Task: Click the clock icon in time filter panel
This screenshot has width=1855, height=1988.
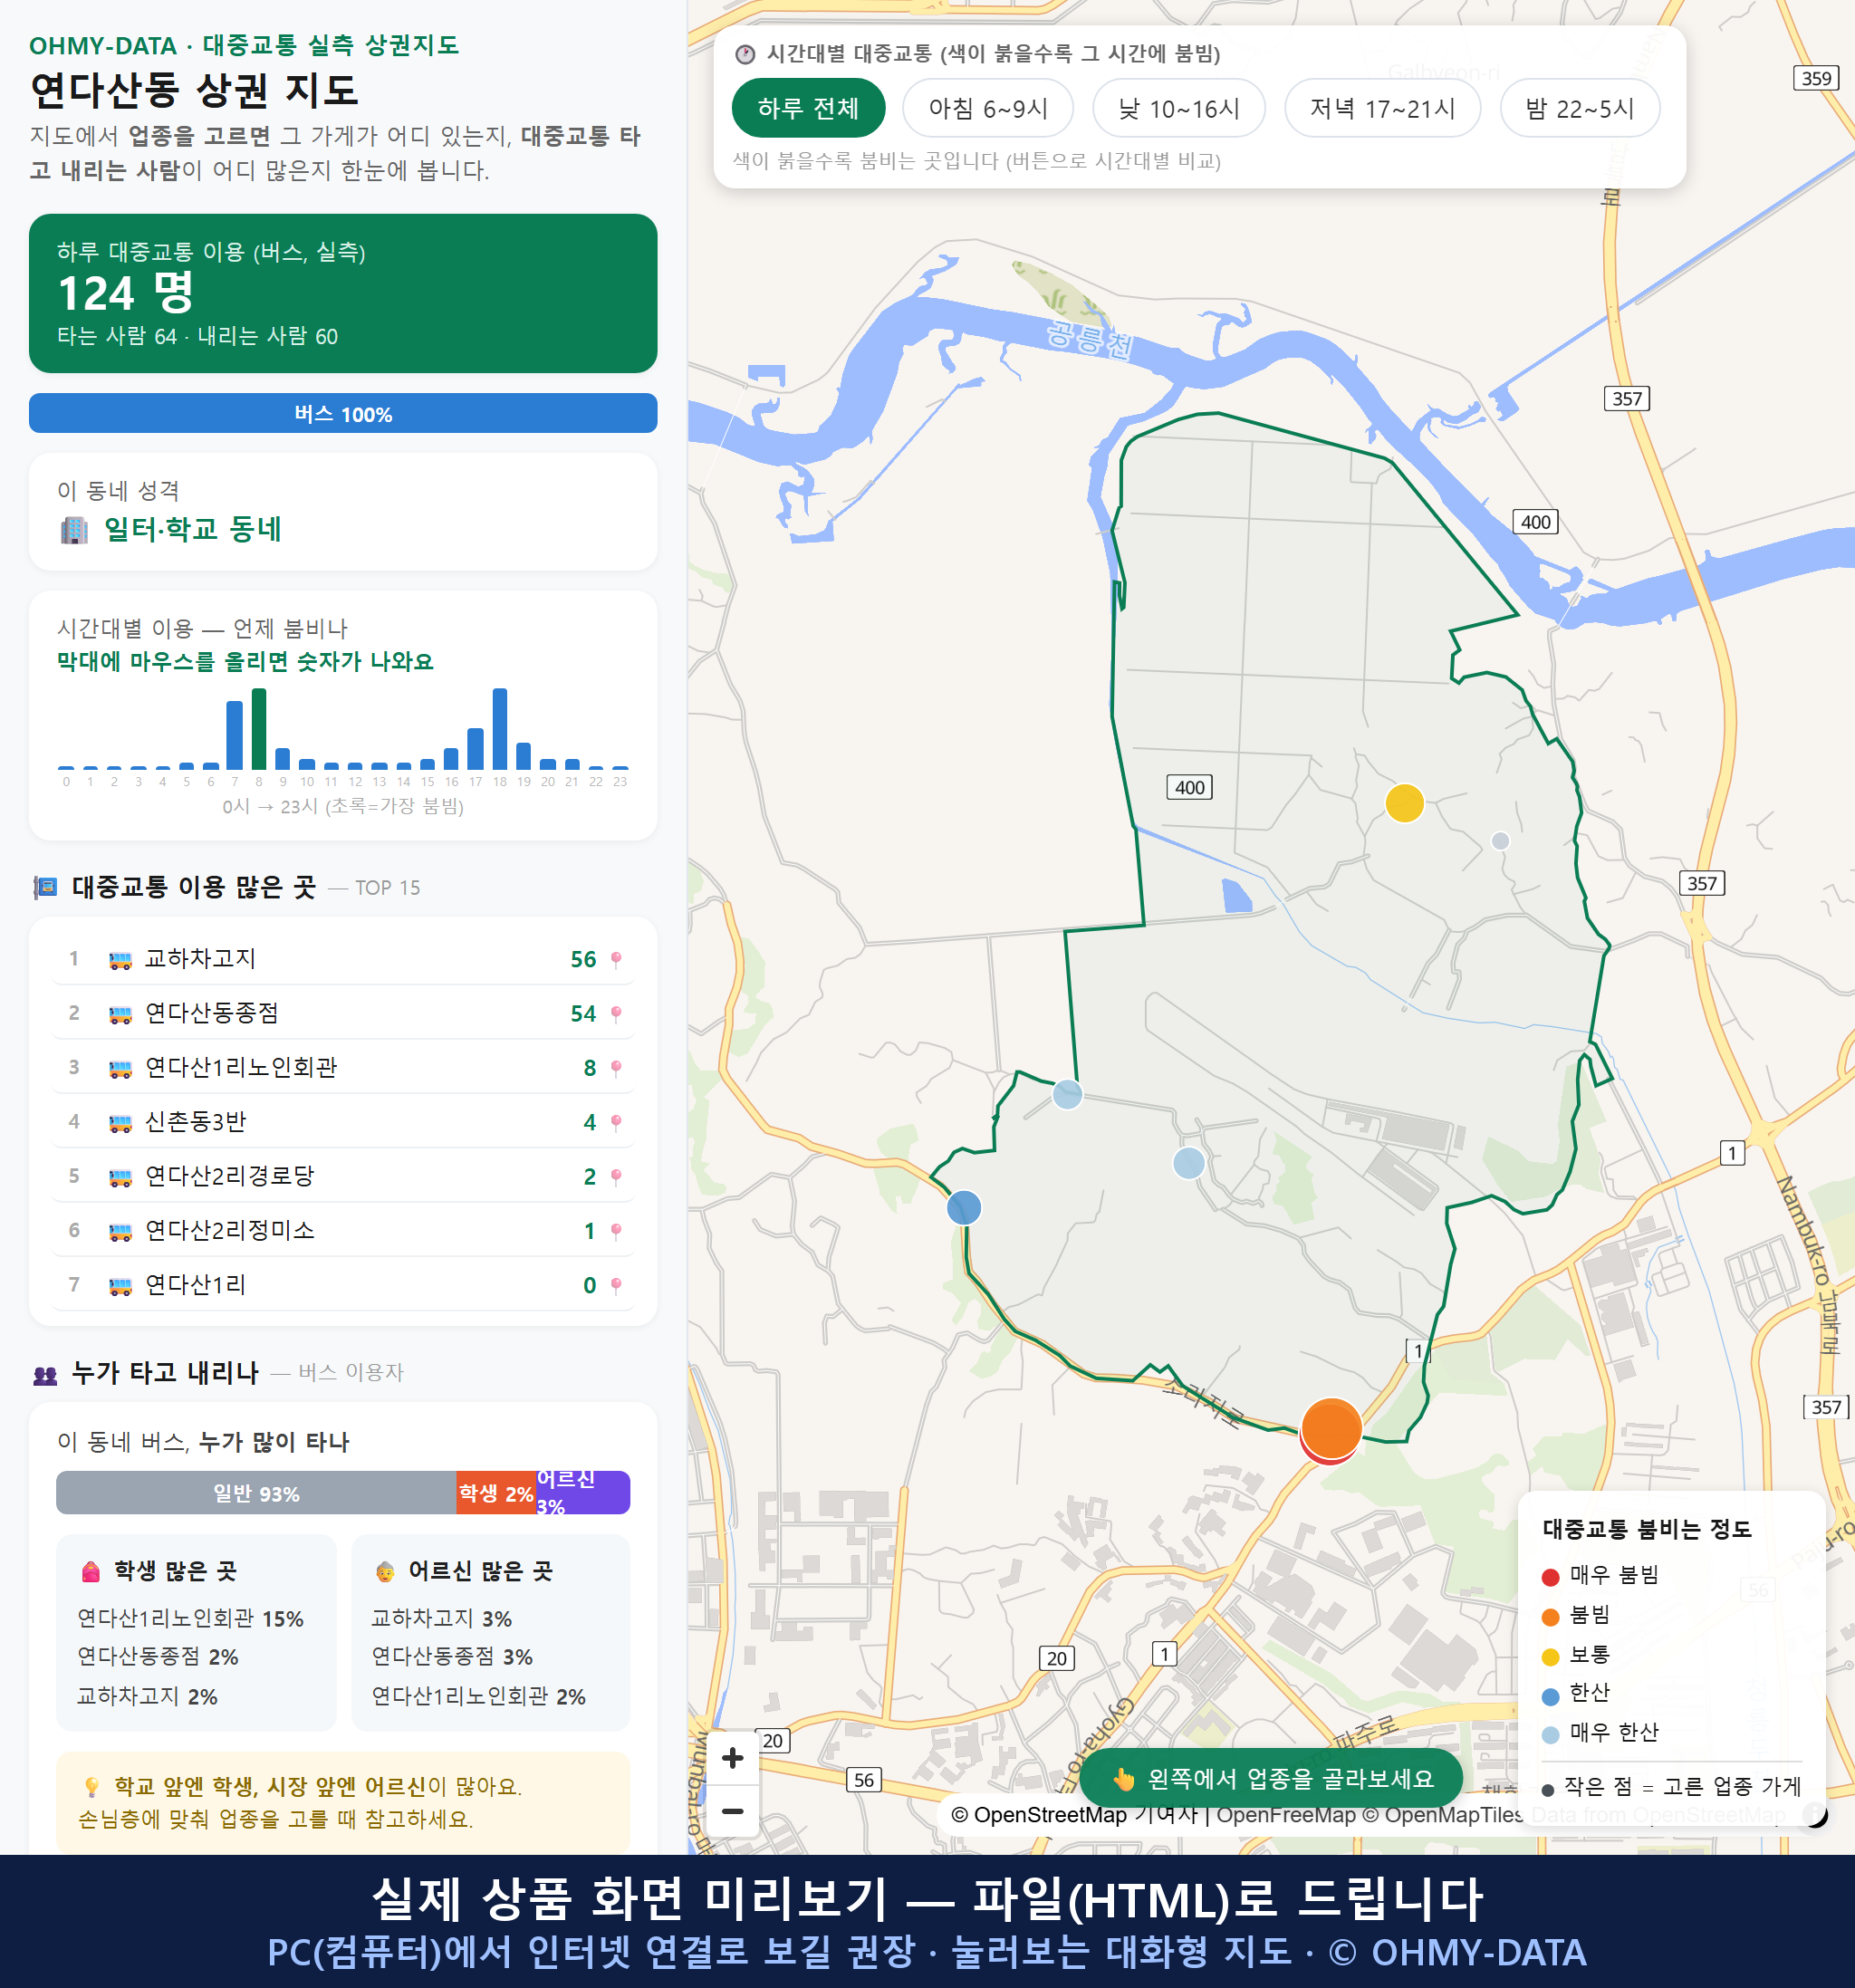Action: click(x=745, y=54)
